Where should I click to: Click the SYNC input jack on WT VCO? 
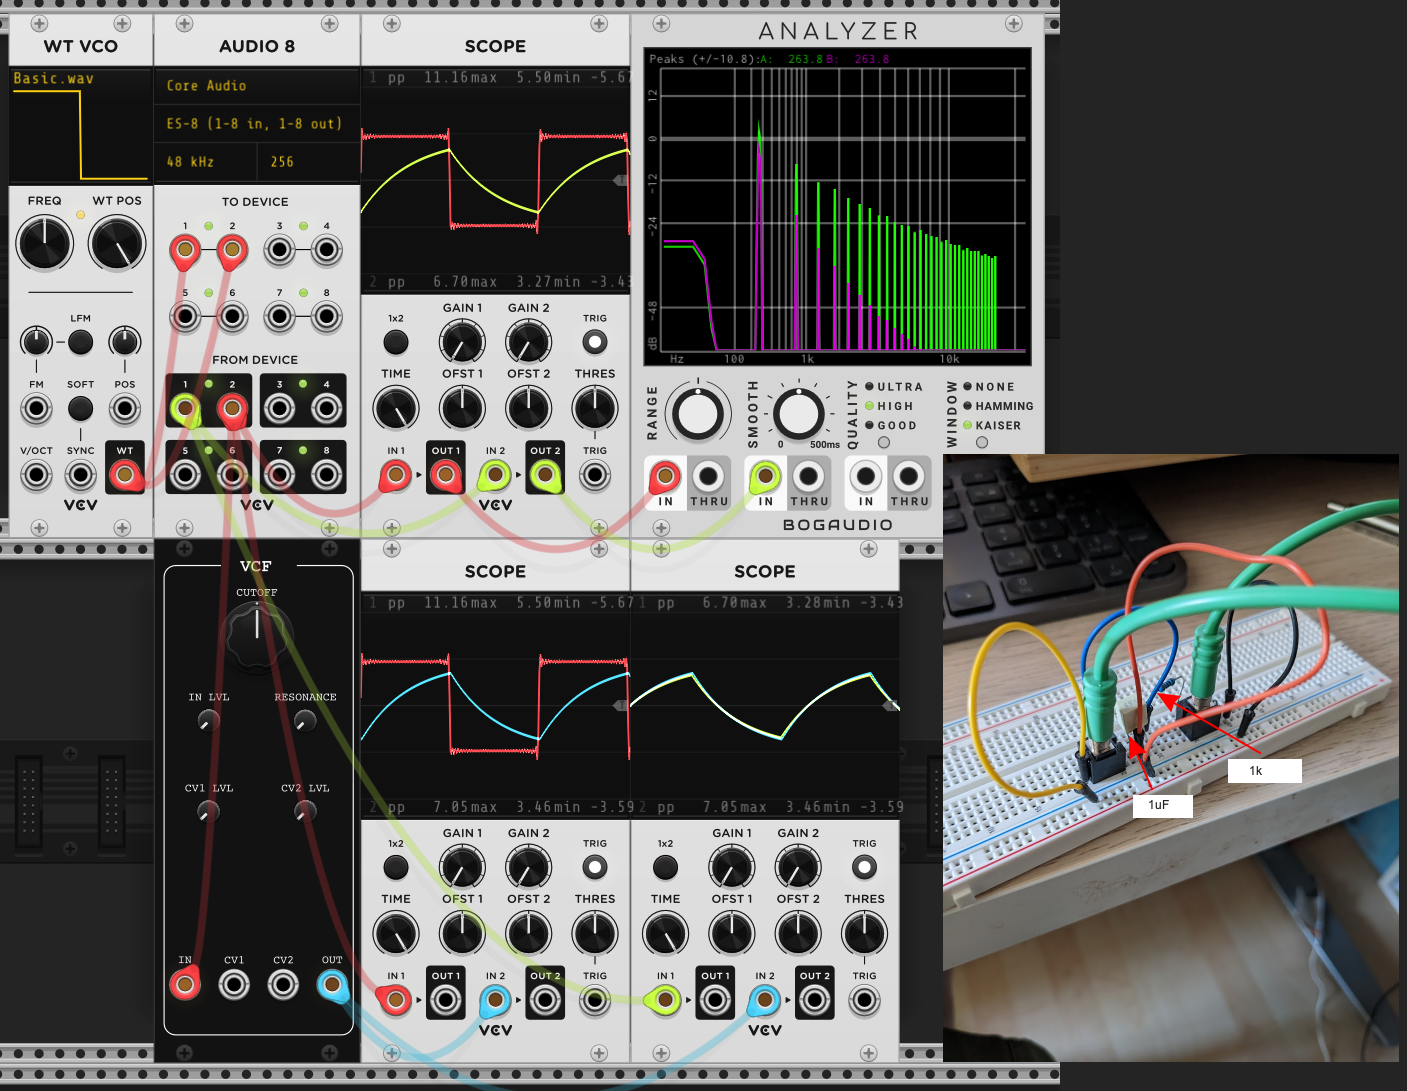pyautogui.click(x=81, y=475)
